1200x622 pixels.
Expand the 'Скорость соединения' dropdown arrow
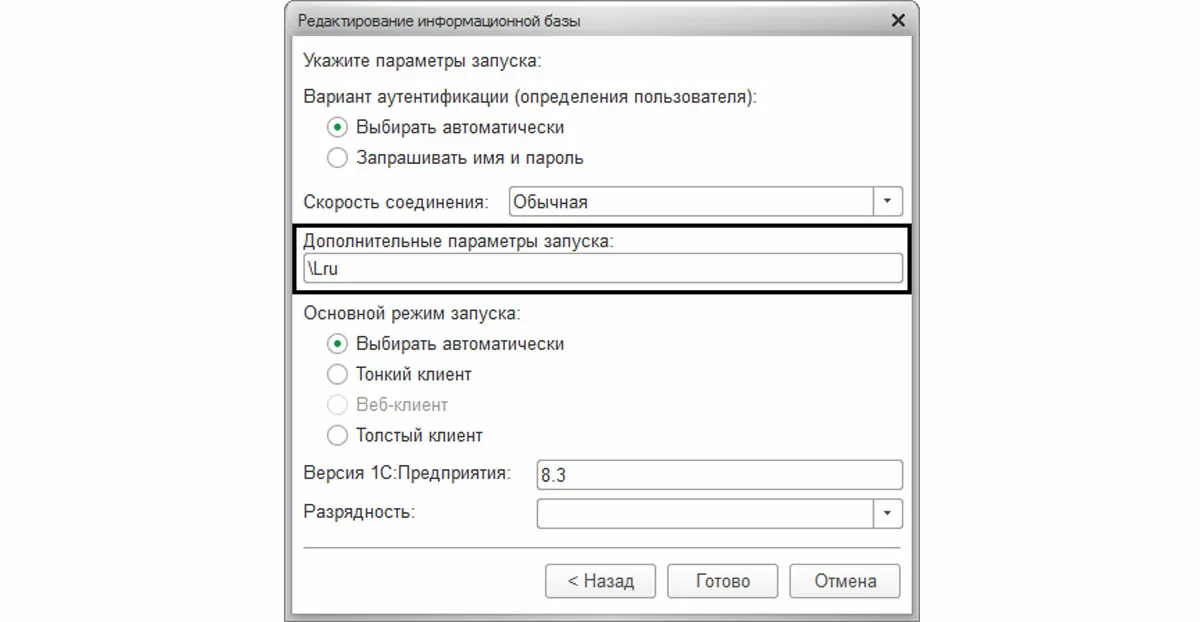[888, 201]
